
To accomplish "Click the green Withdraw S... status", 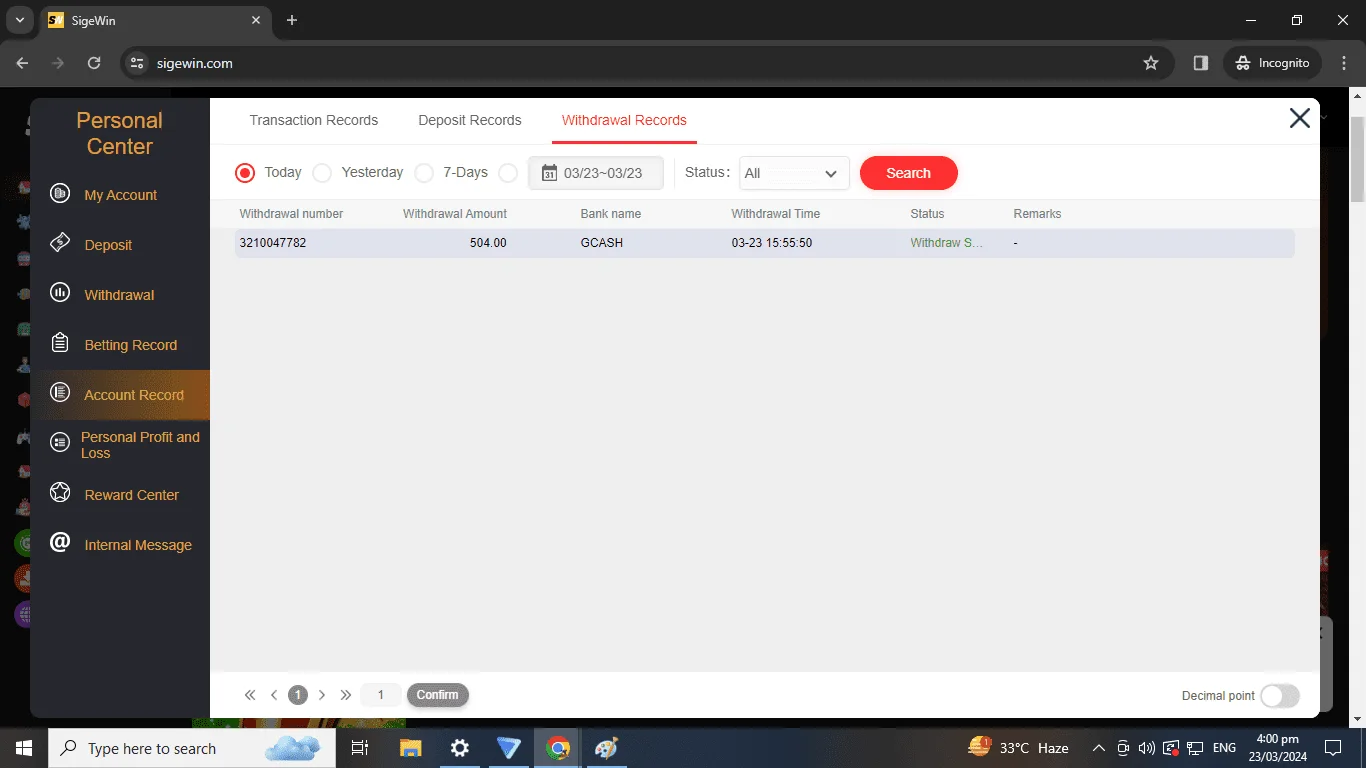I will pos(947,243).
